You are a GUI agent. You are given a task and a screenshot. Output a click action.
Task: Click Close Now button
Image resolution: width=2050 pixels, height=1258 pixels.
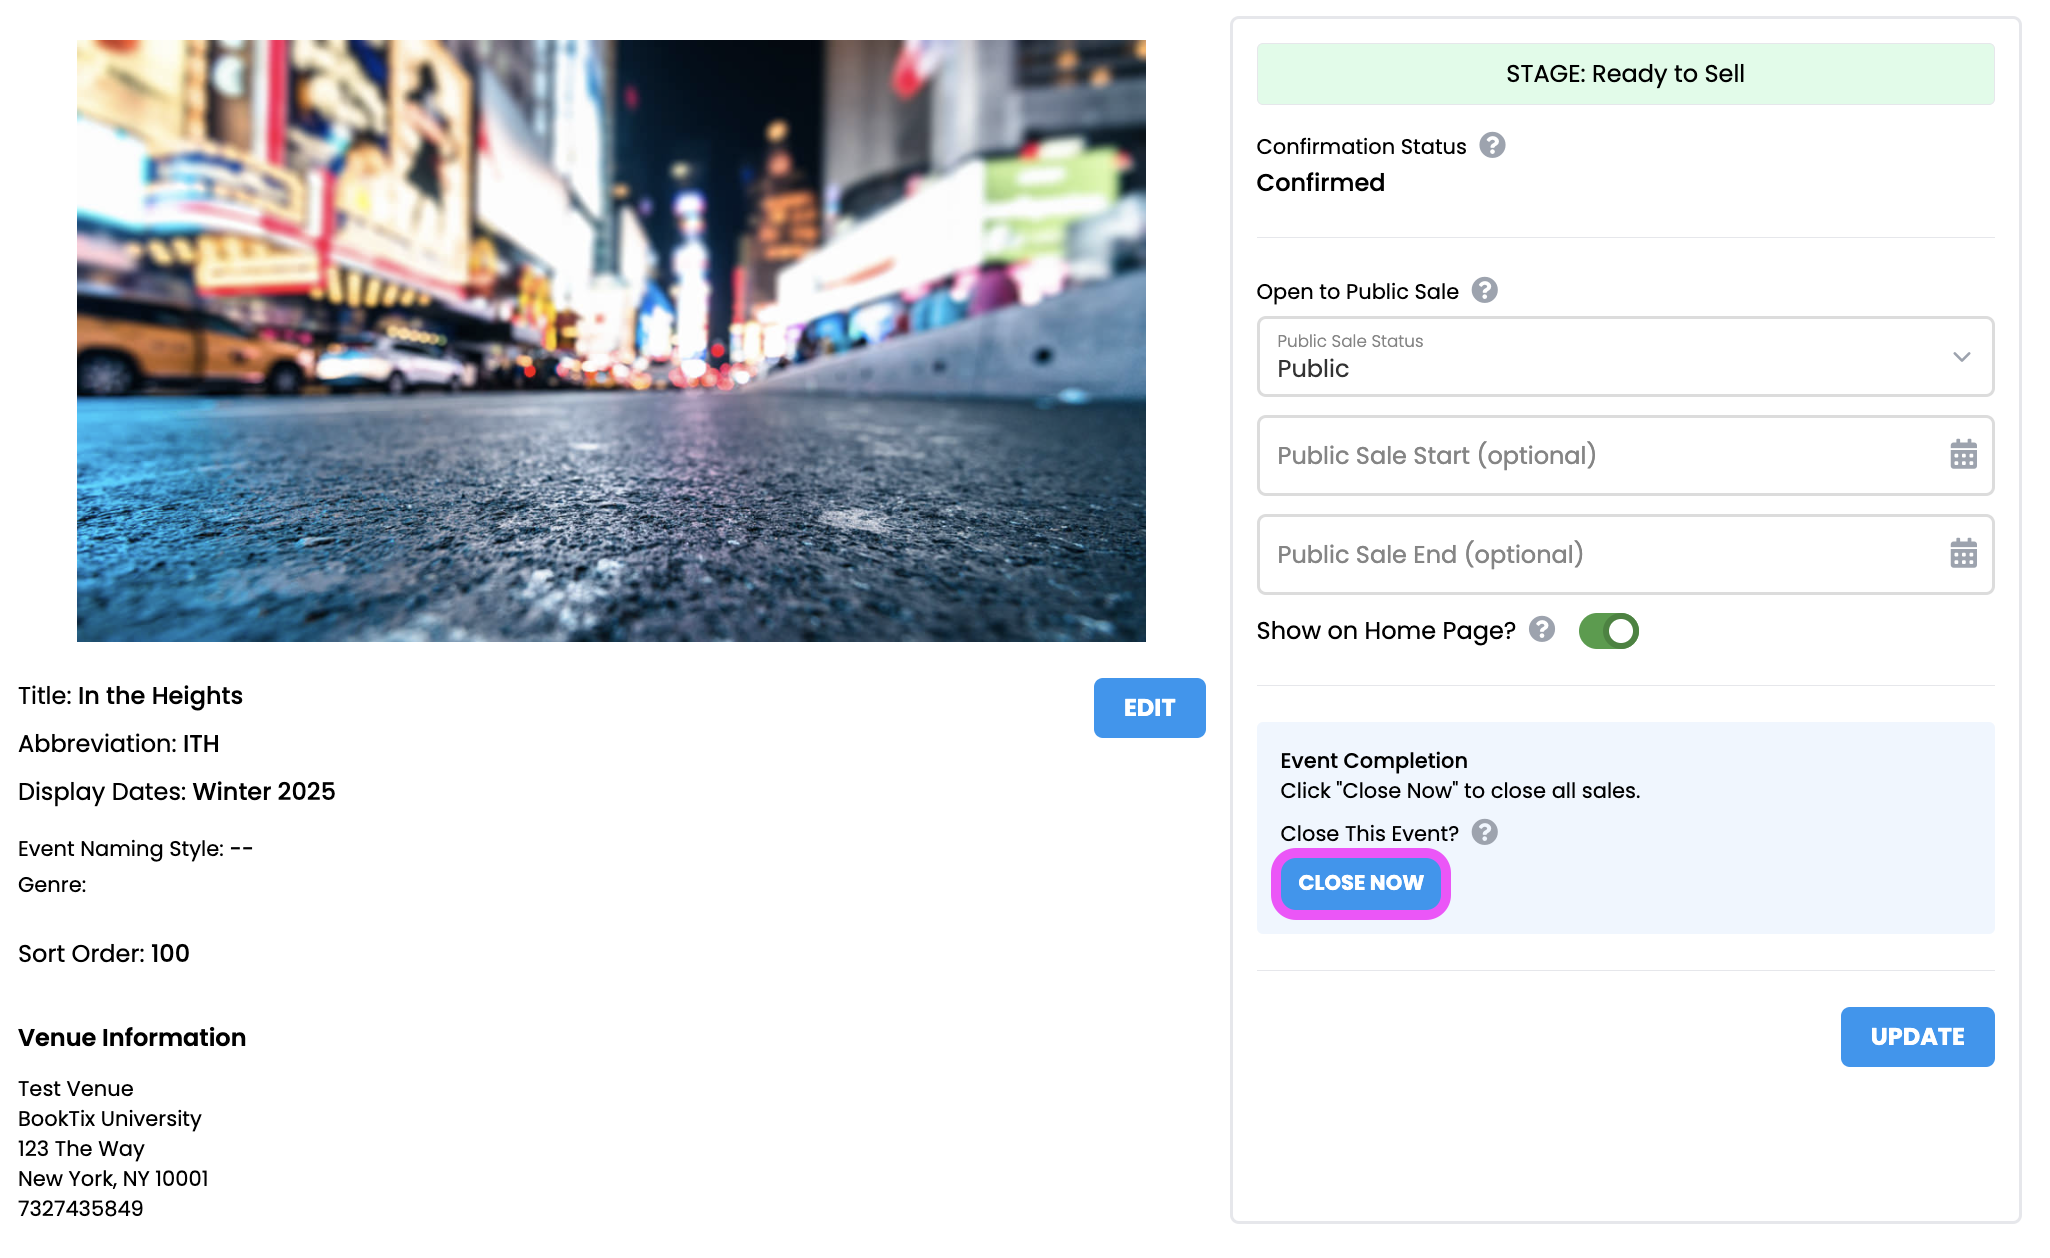click(x=1360, y=883)
